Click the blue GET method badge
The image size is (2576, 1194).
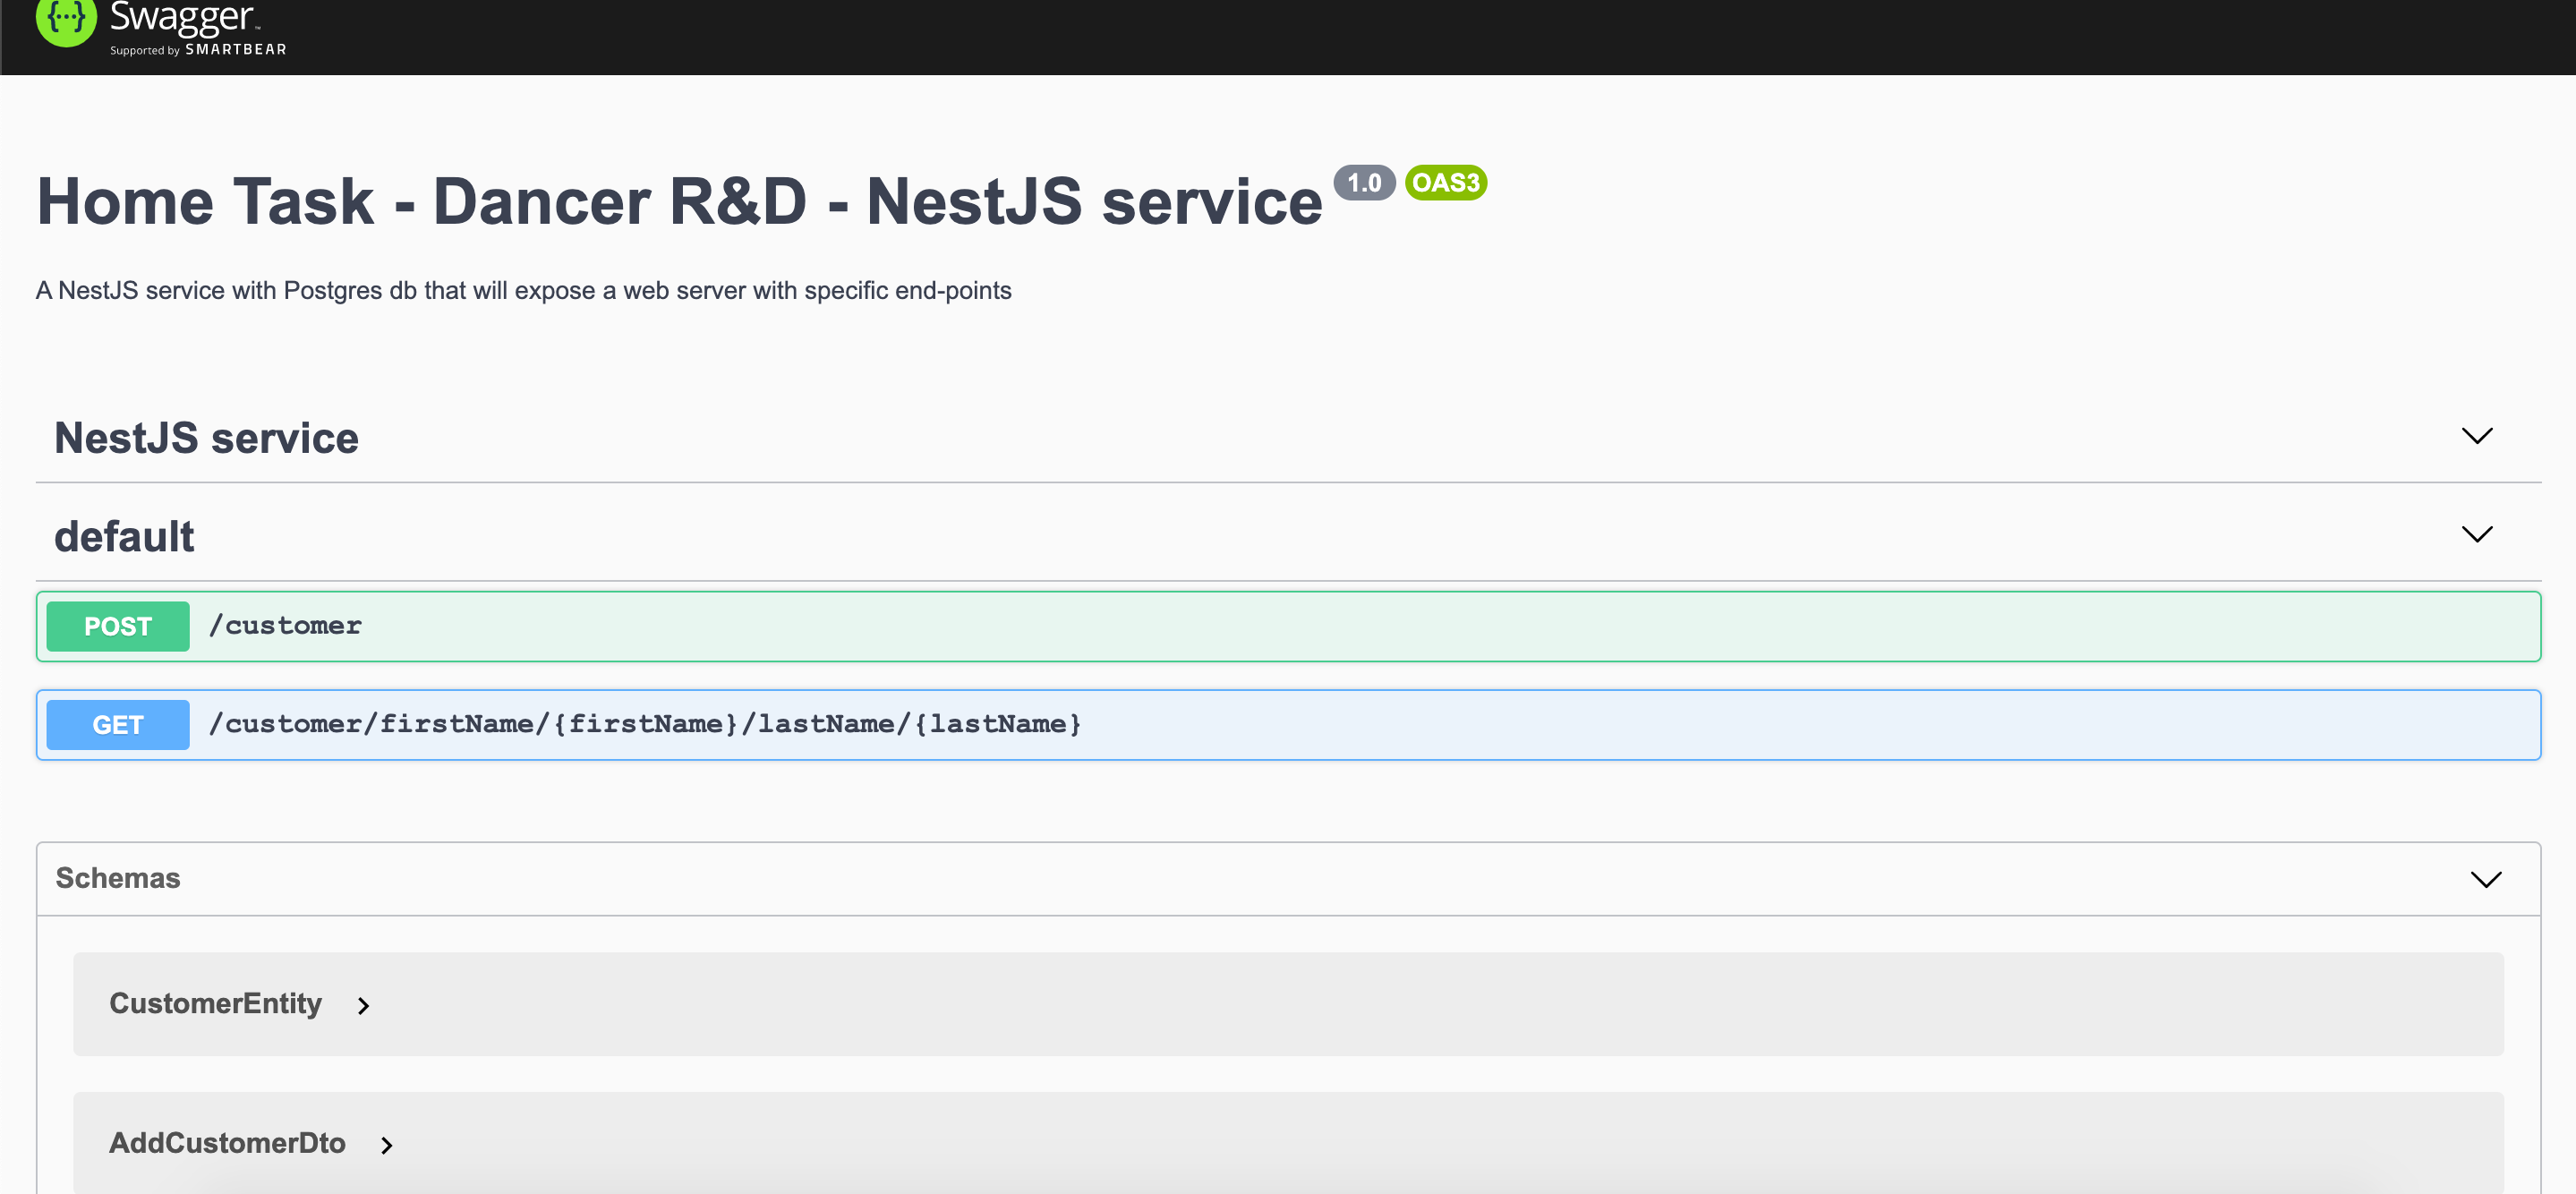tap(117, 724)
